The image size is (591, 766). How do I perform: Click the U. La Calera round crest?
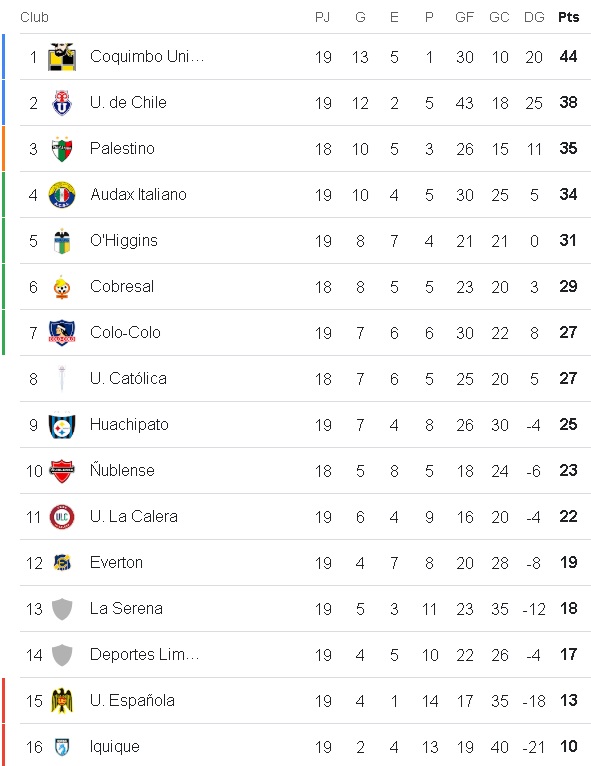(x=62, y=517)
